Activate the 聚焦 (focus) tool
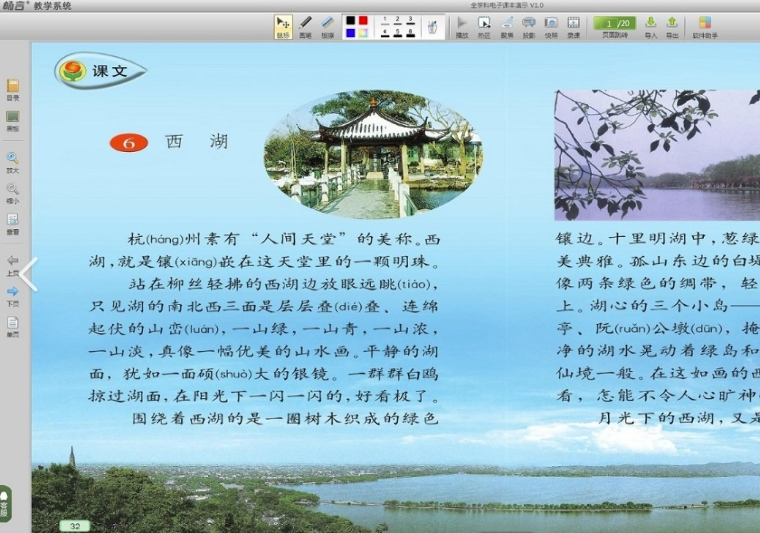 507,24
